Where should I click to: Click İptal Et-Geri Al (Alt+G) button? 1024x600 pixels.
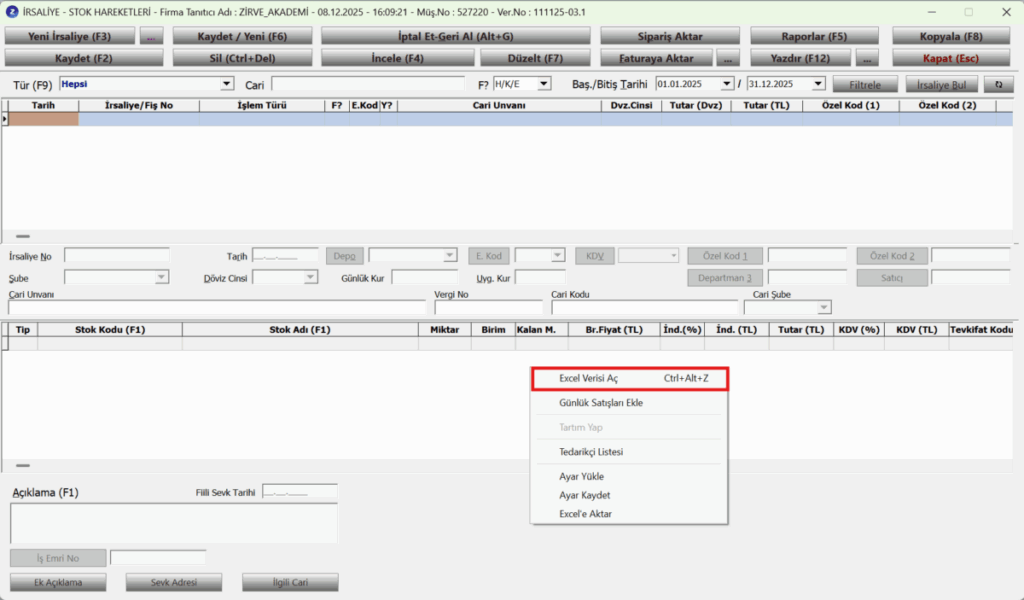(x=456, y=36)
